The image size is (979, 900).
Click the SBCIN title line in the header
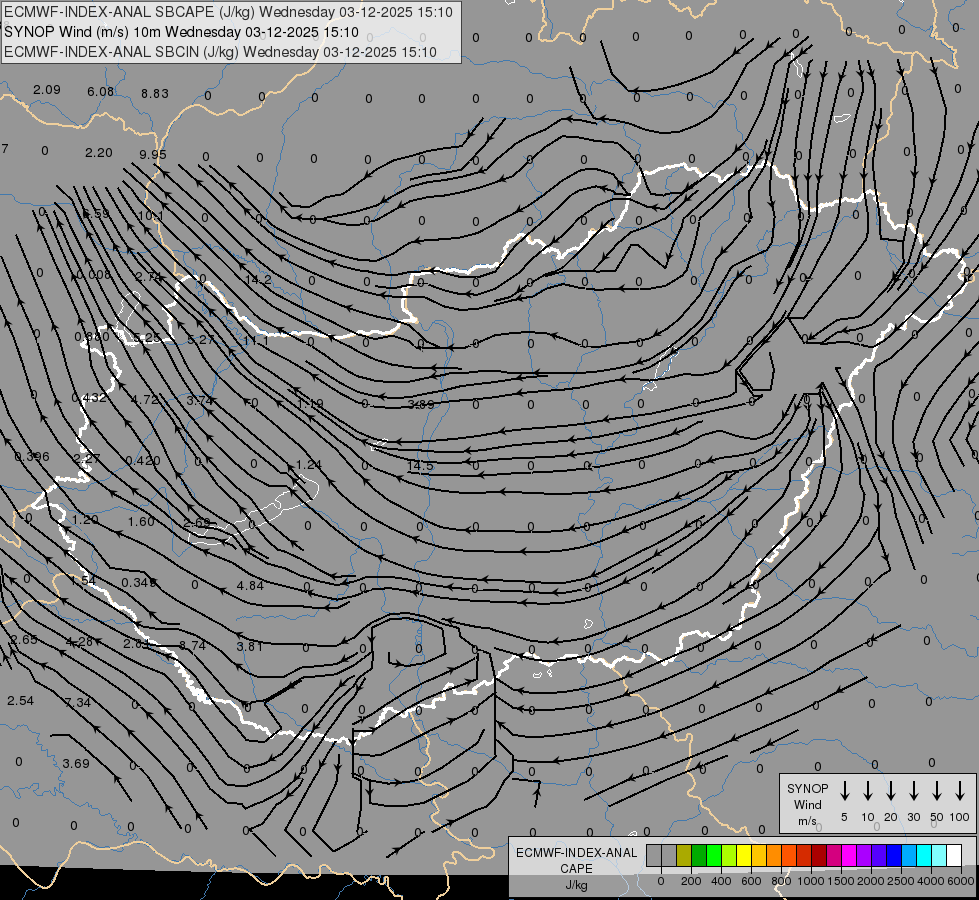[x=220, y=52]
